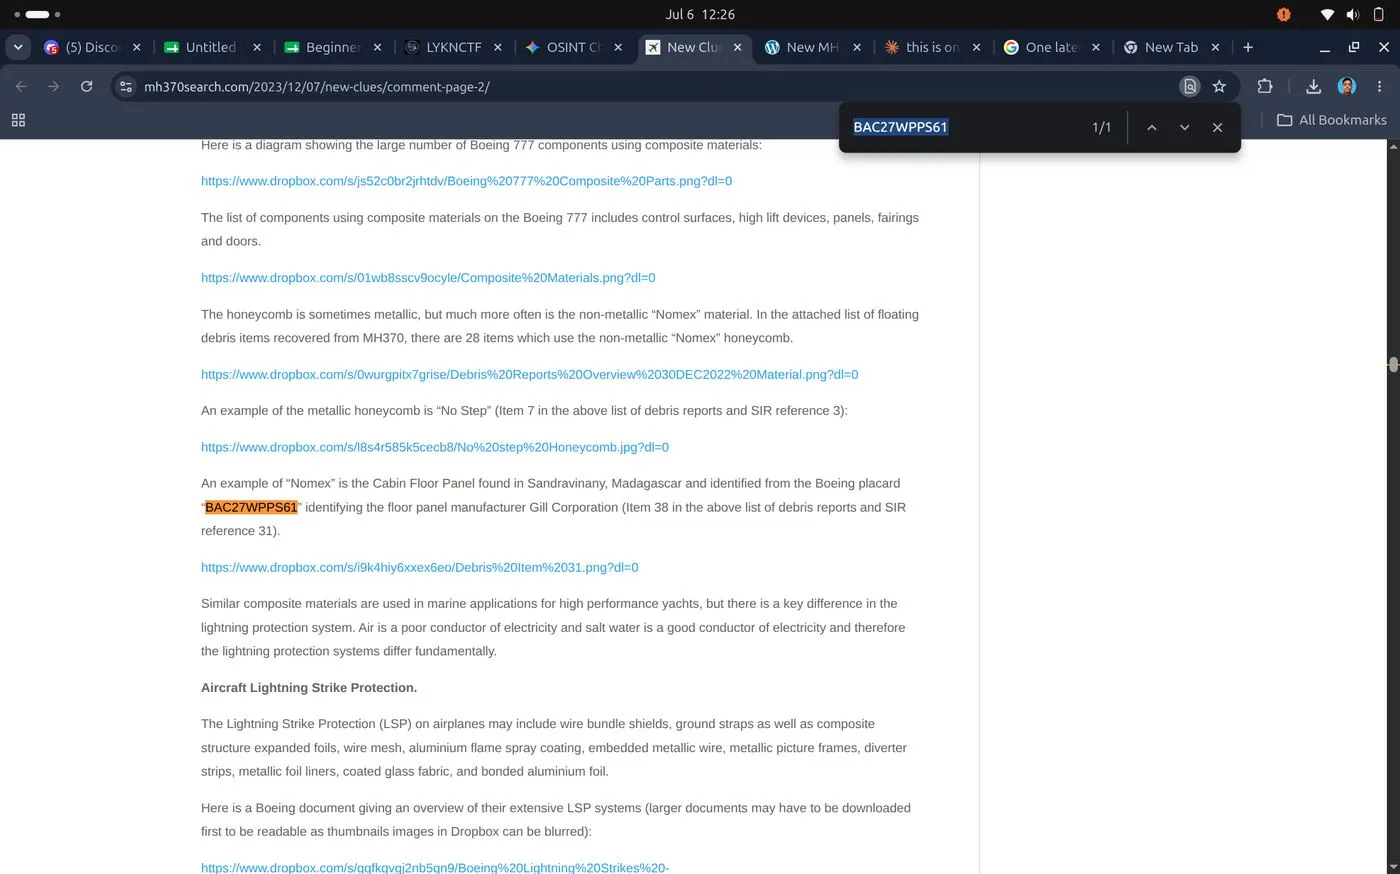Open a new tab with plus button

pyautogui.click(x=1248, y=47)
